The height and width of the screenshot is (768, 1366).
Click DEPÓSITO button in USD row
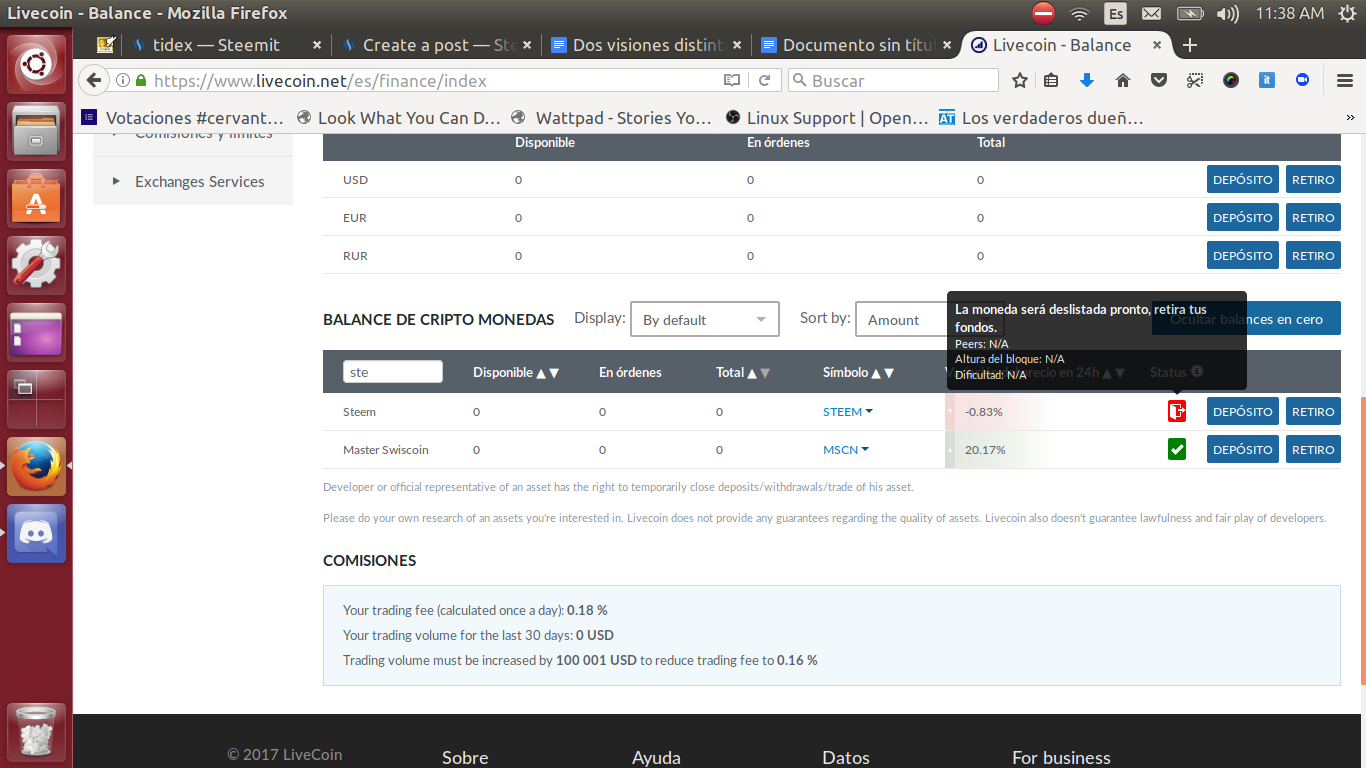tap(1242, 179)
